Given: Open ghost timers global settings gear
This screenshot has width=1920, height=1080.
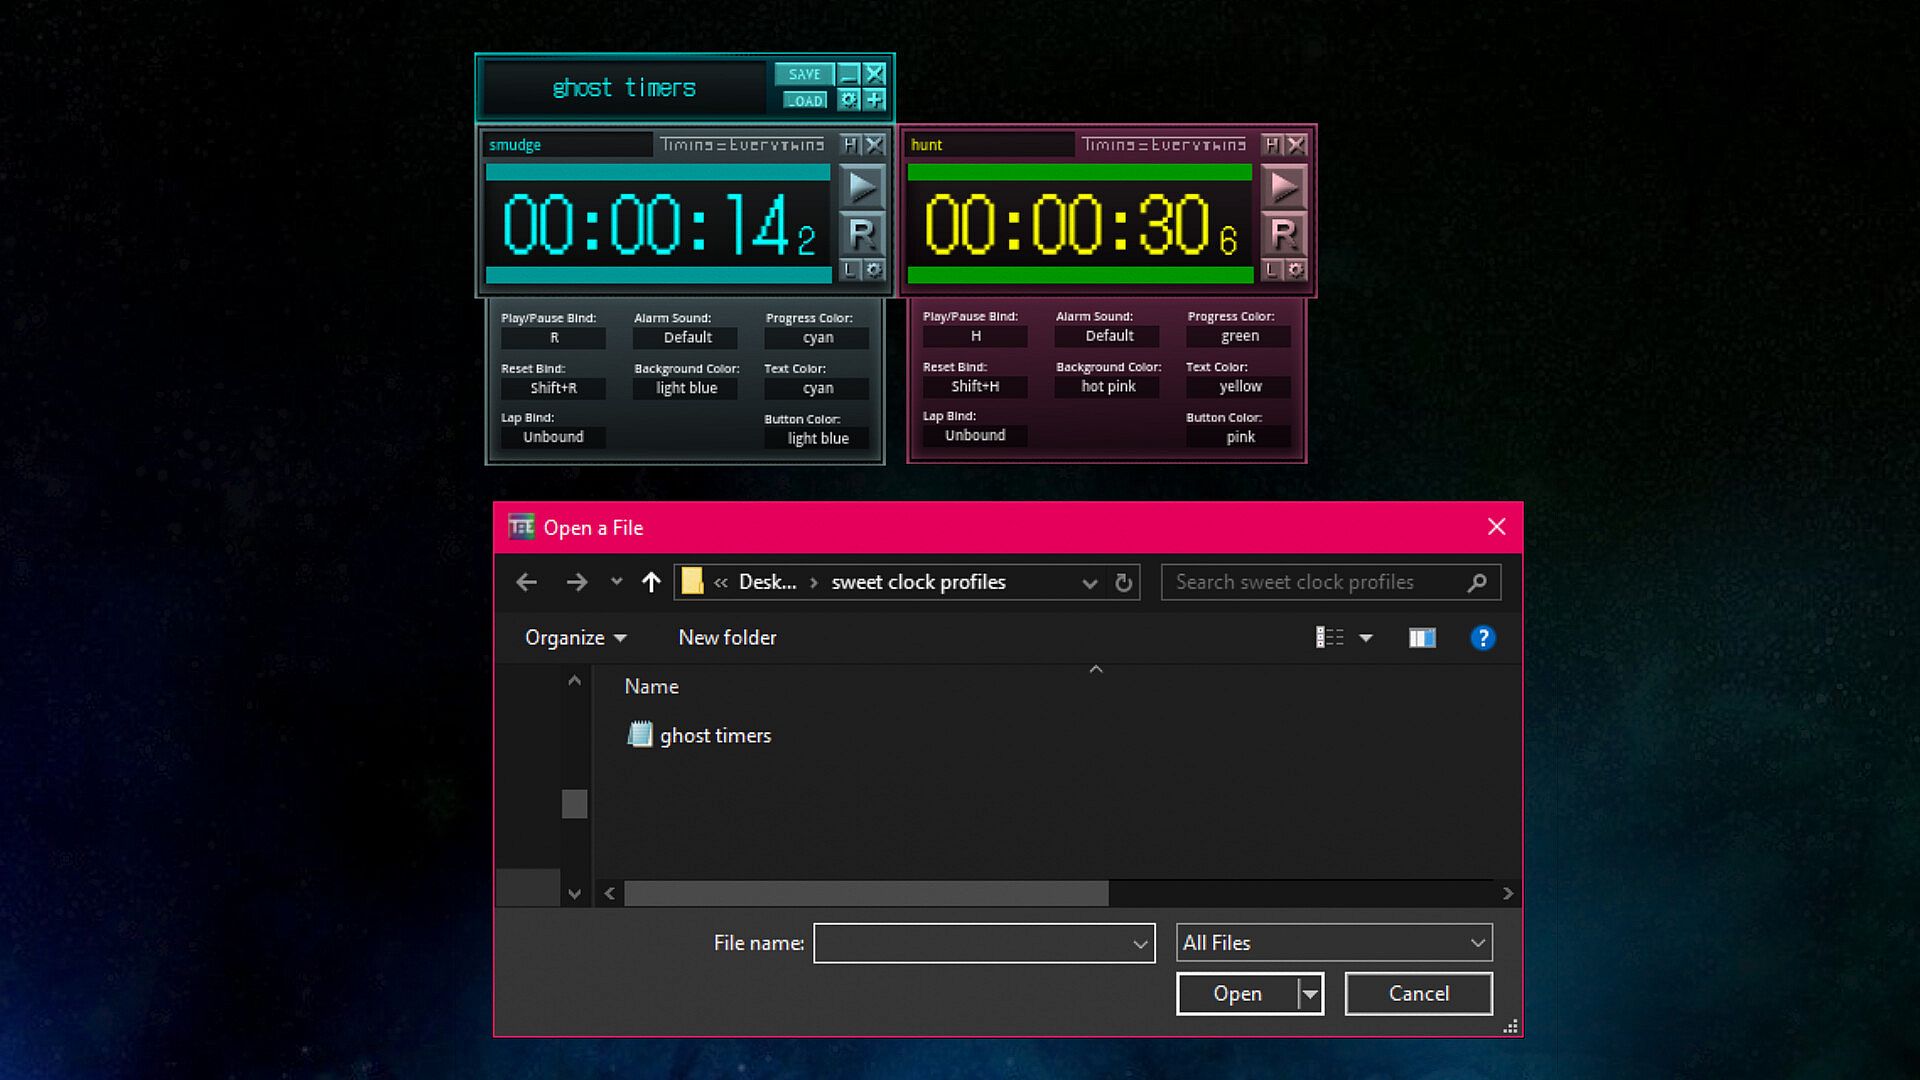Looking at the screenshot, I should click(x=849, y=99).
